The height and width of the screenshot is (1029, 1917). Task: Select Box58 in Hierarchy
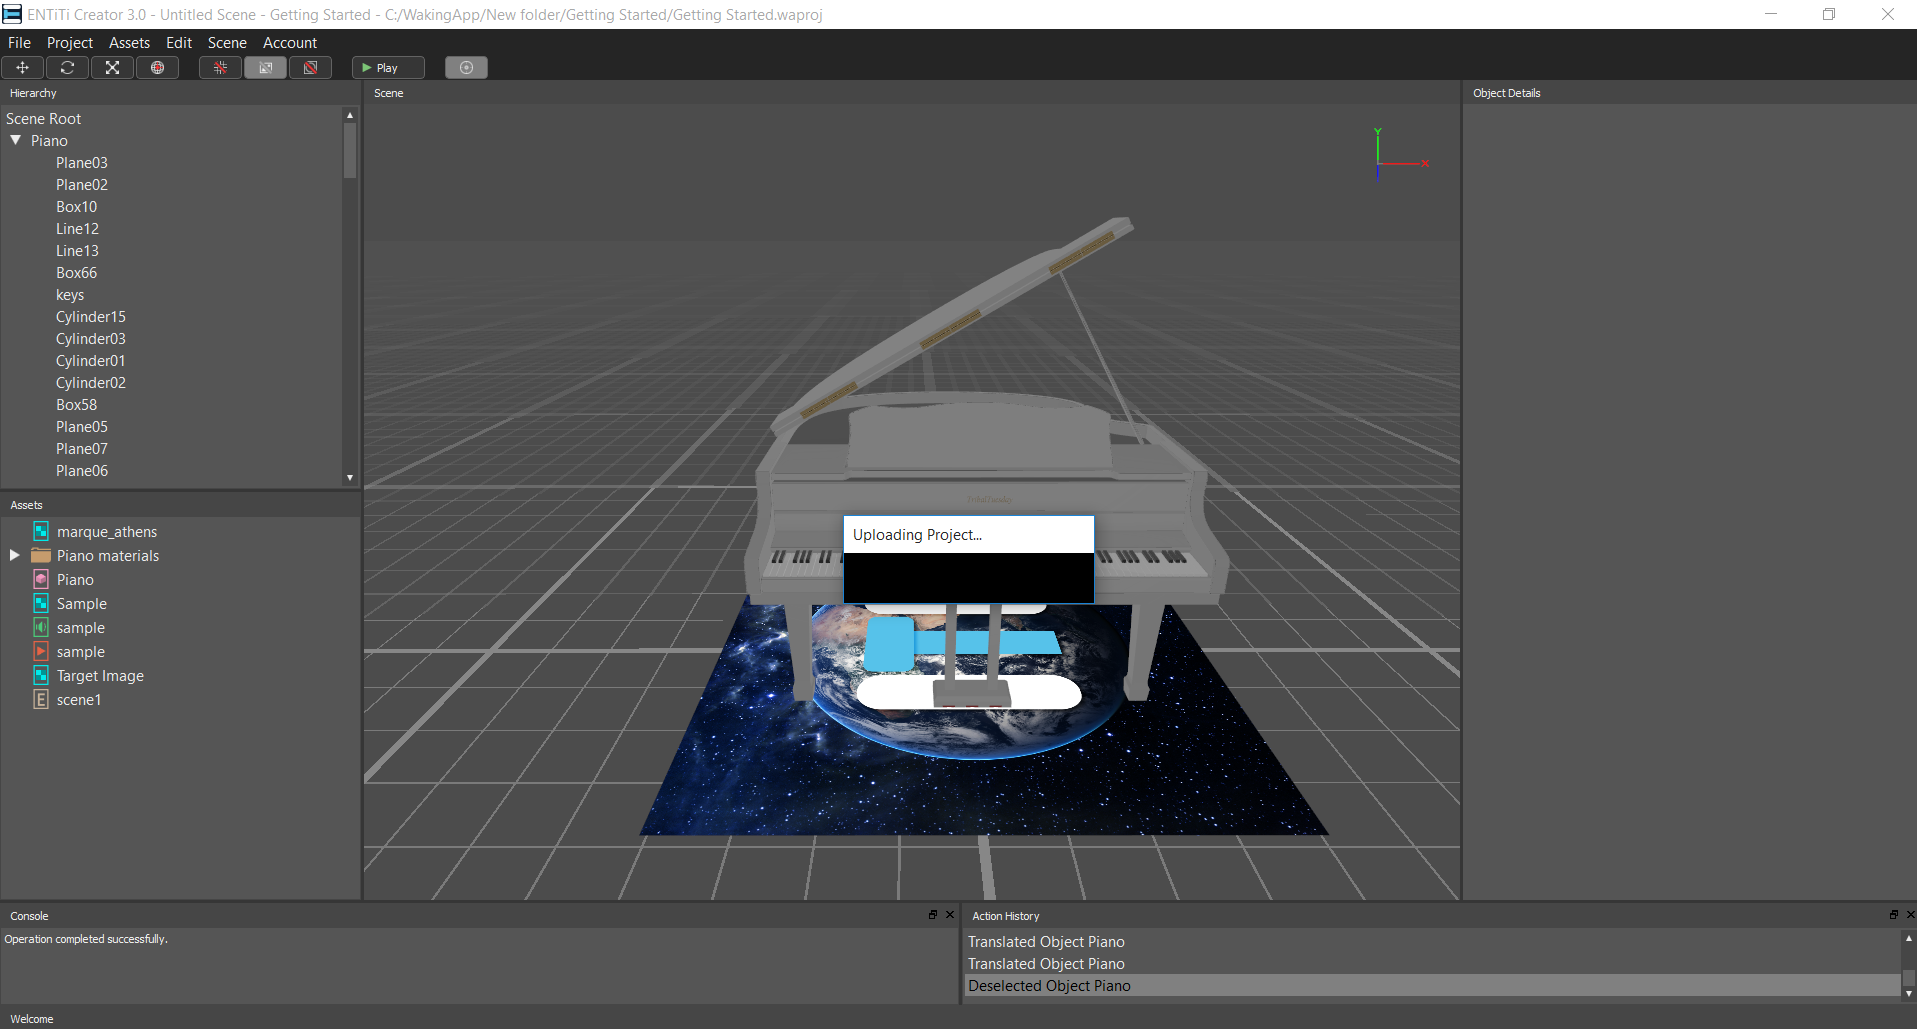coord(77,404)
